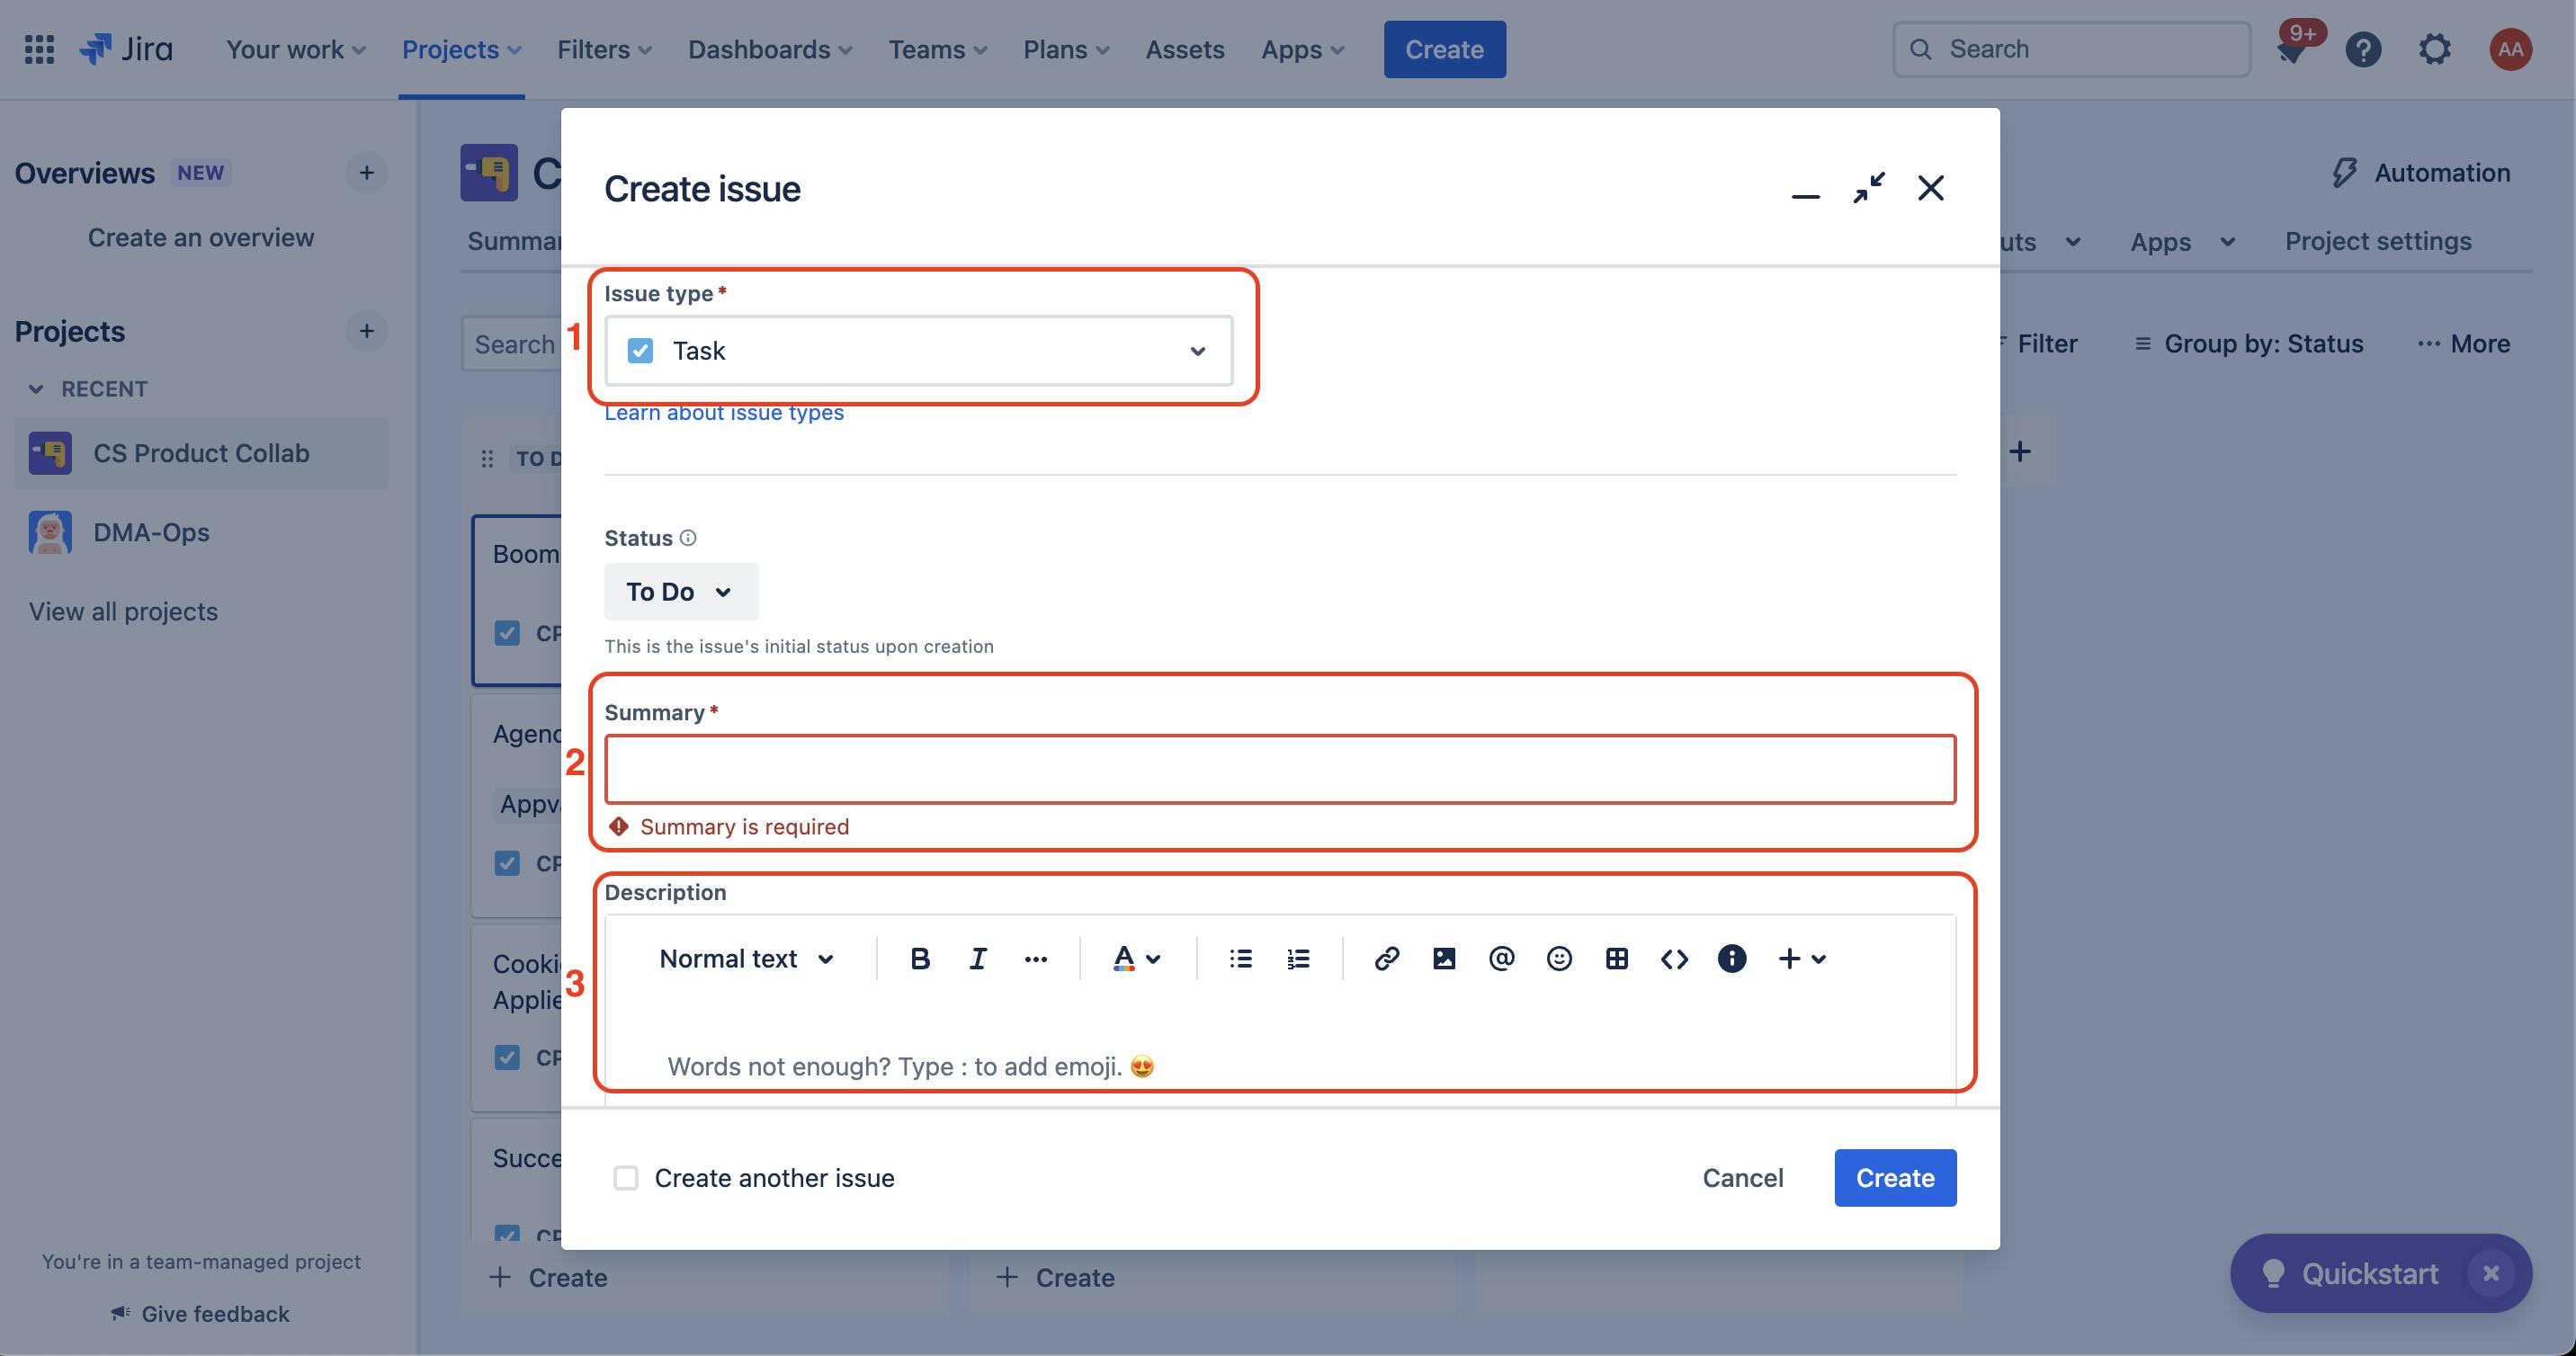Click Create in the dialog footer
2576x1356 pixels.
click(x=1895, y=1178)
